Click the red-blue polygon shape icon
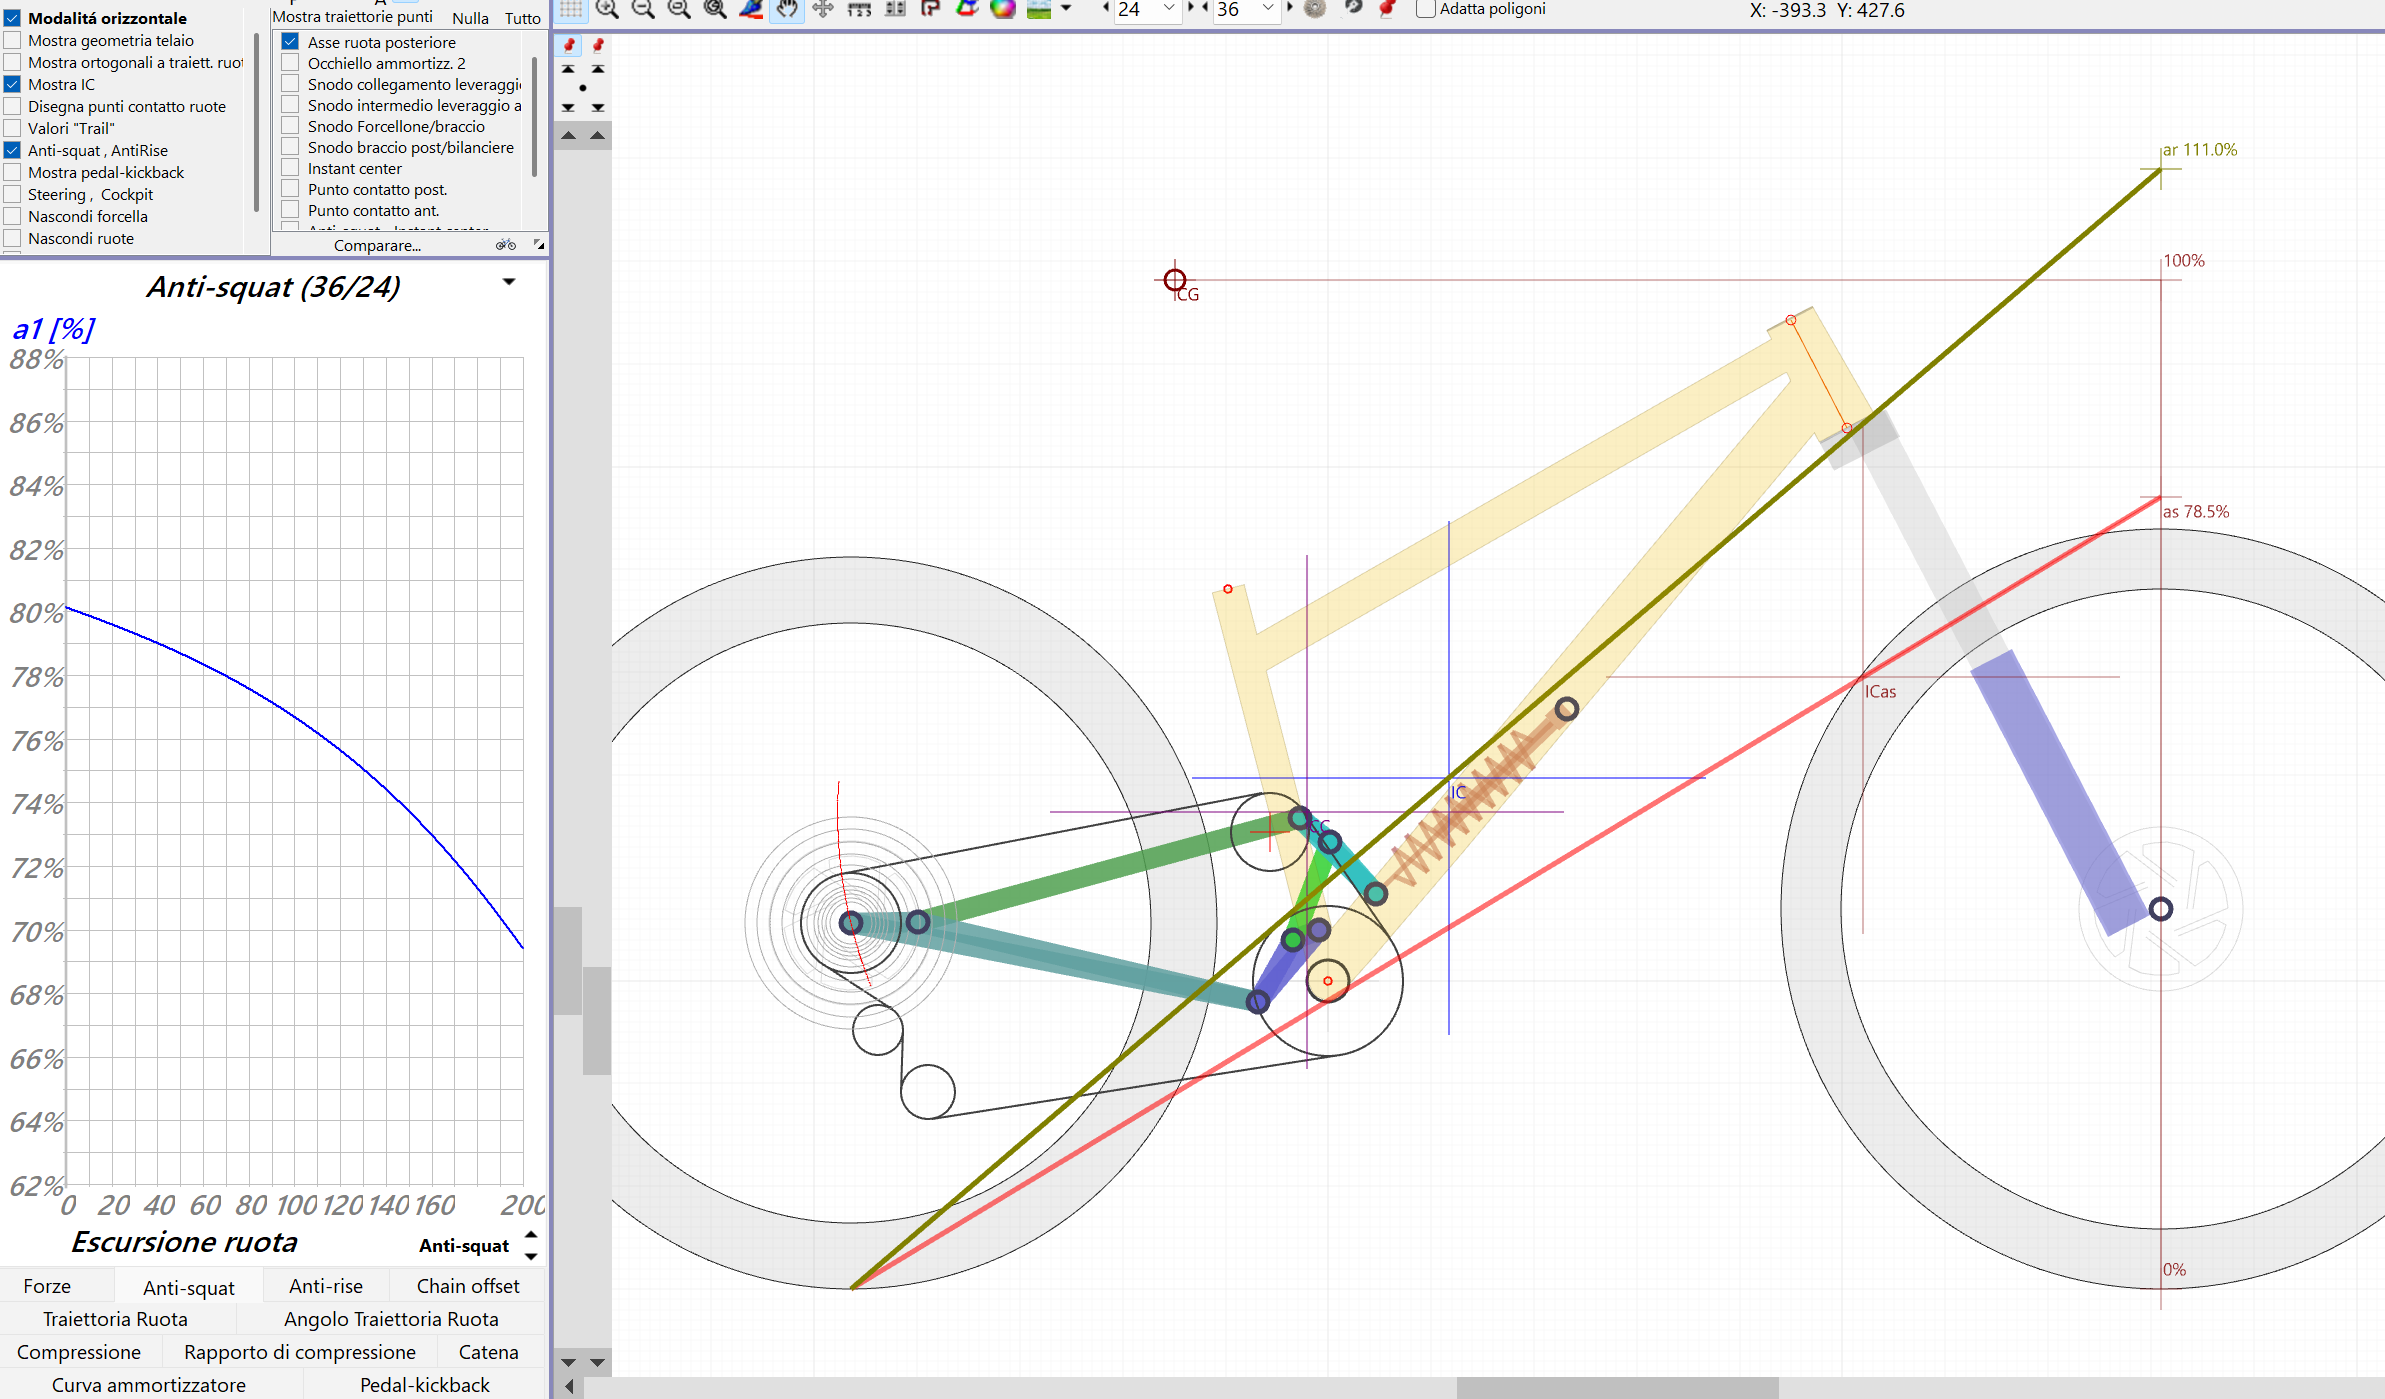 (967, 9)
